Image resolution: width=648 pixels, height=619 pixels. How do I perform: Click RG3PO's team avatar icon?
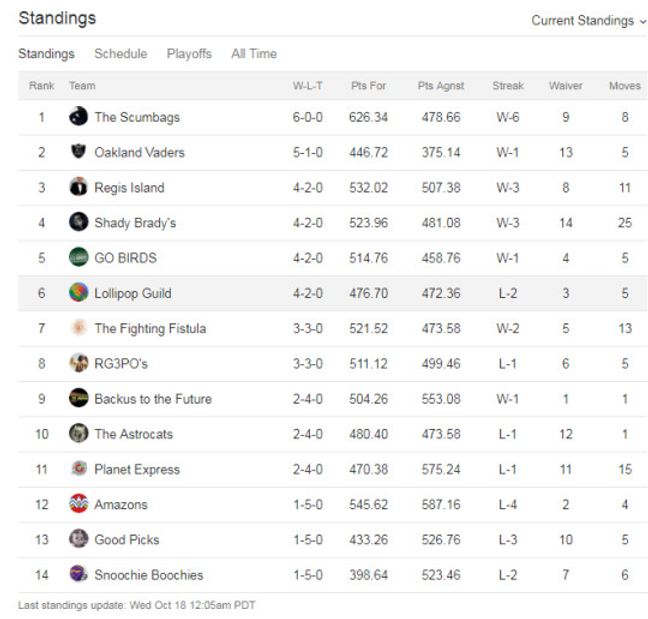tap(78, 363)
